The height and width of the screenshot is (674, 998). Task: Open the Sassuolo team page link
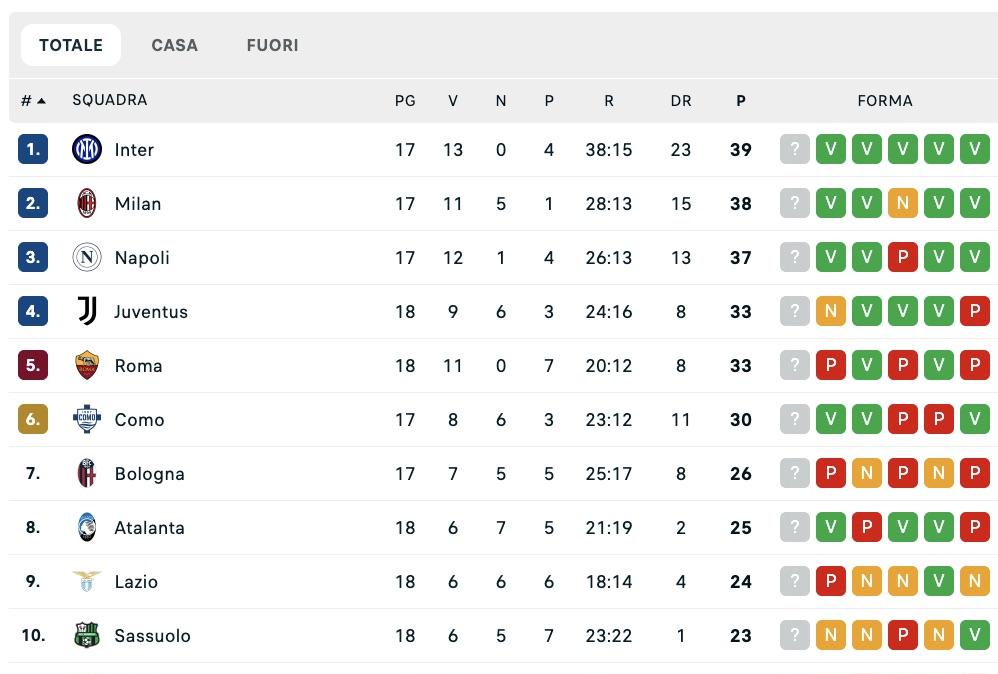(152, 635)
